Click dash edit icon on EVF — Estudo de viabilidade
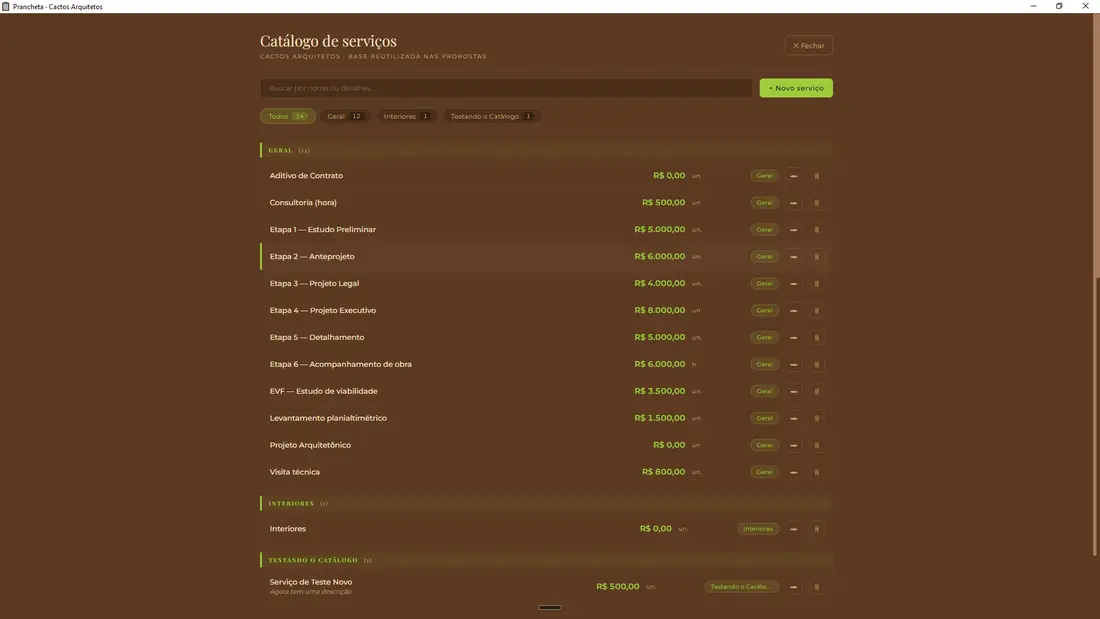The width and height of the screenshot is (1100, 619). (x=793, y=392)
